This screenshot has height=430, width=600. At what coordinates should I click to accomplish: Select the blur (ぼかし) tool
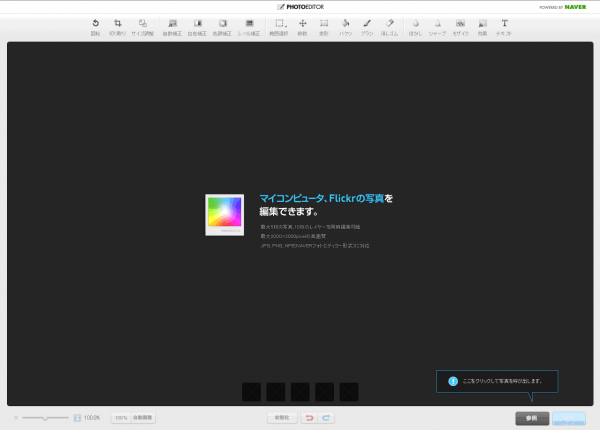click(x=416, y=25)
